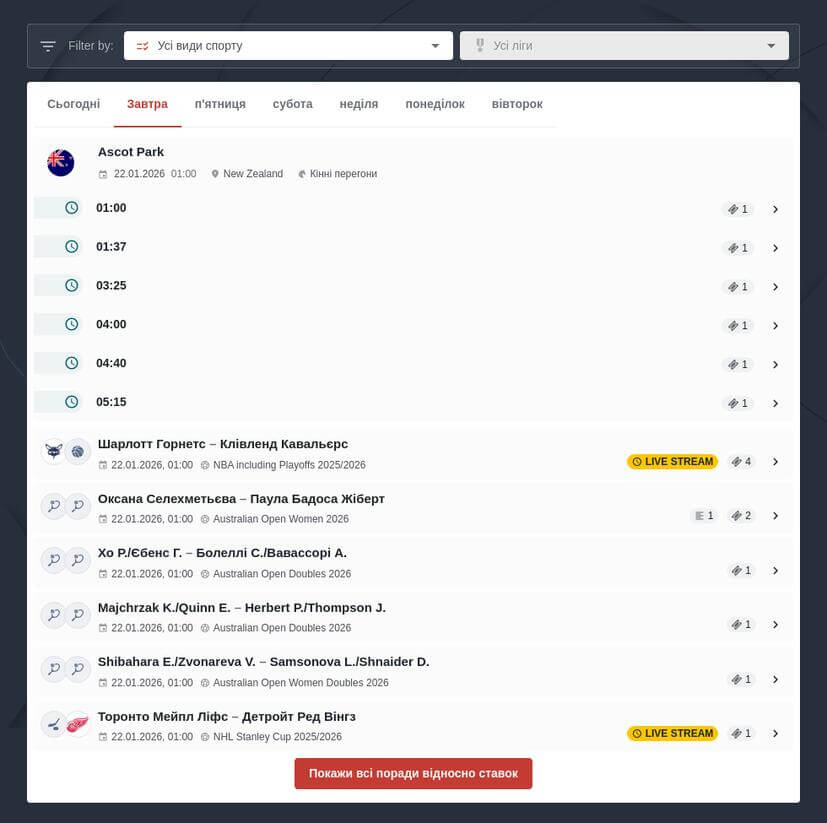Switch to the "Сьогодні" tab
Screen dimensions: 827x823
(x=73, y=103)
